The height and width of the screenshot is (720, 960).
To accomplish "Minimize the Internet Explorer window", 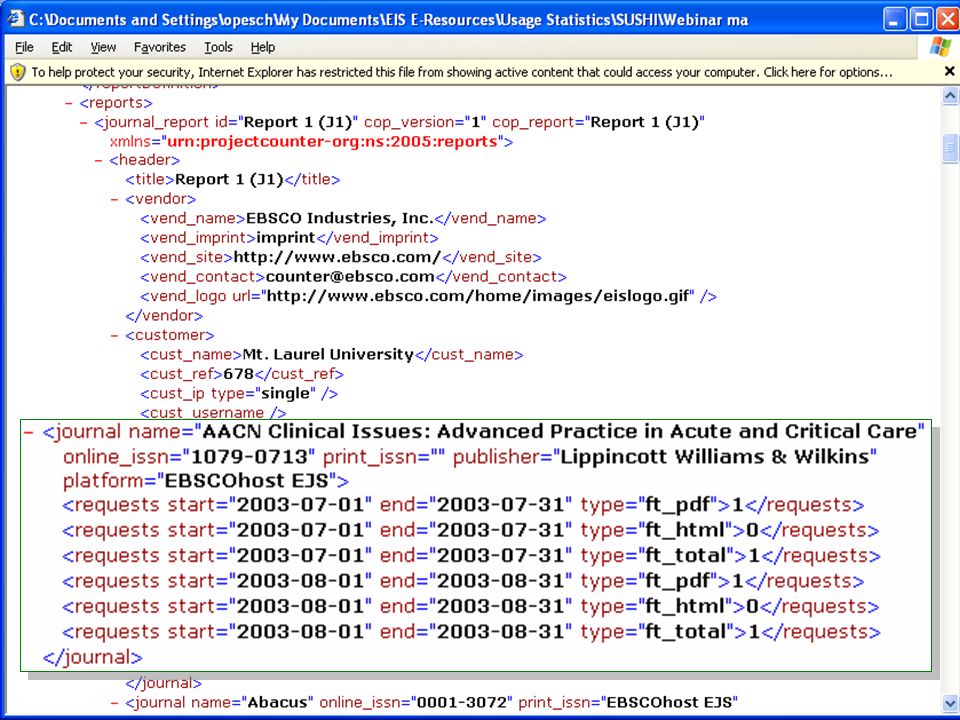I will coord(894,19).
